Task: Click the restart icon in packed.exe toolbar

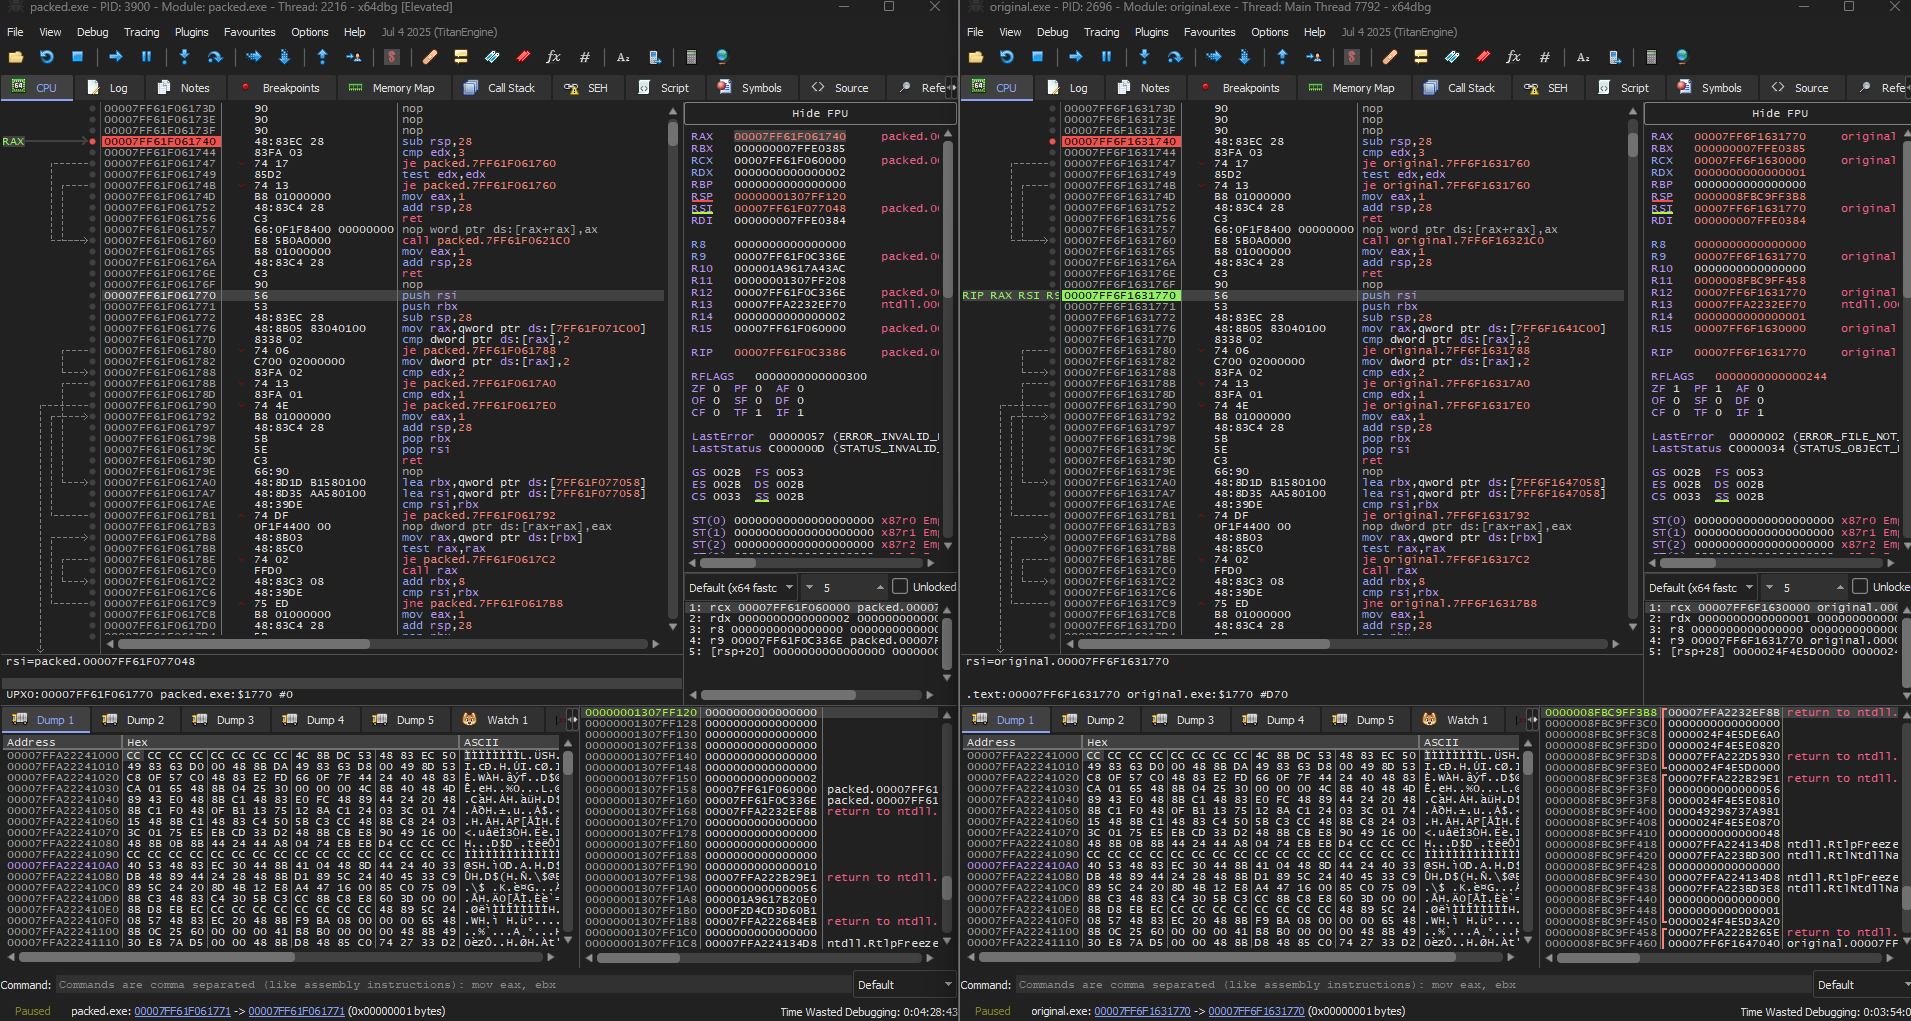Action: click(46, 57)
